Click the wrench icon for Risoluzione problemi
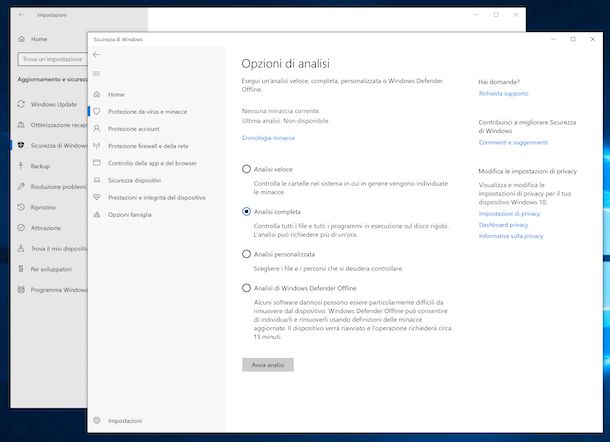This screenshot has width=610, height=442. pyautogui.click(x=21, y=186)
